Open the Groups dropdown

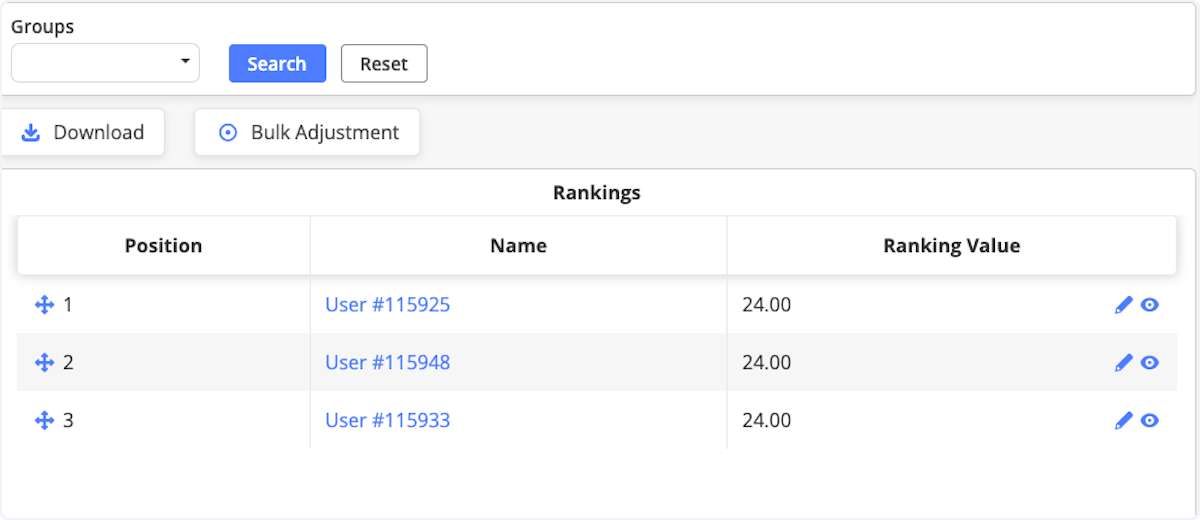105,63
